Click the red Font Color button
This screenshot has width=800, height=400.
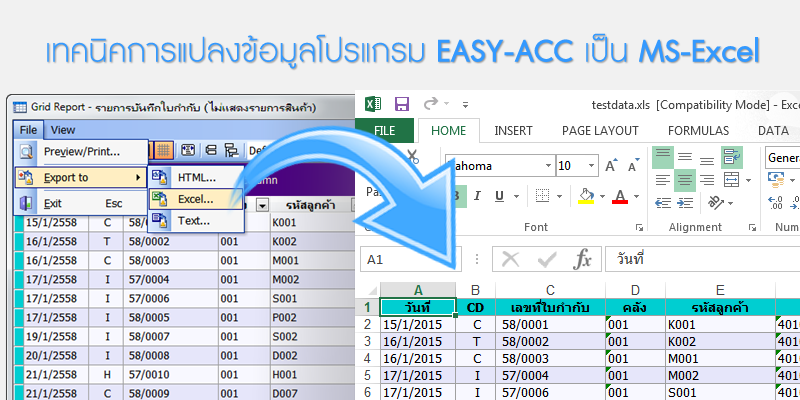(621, 196)
